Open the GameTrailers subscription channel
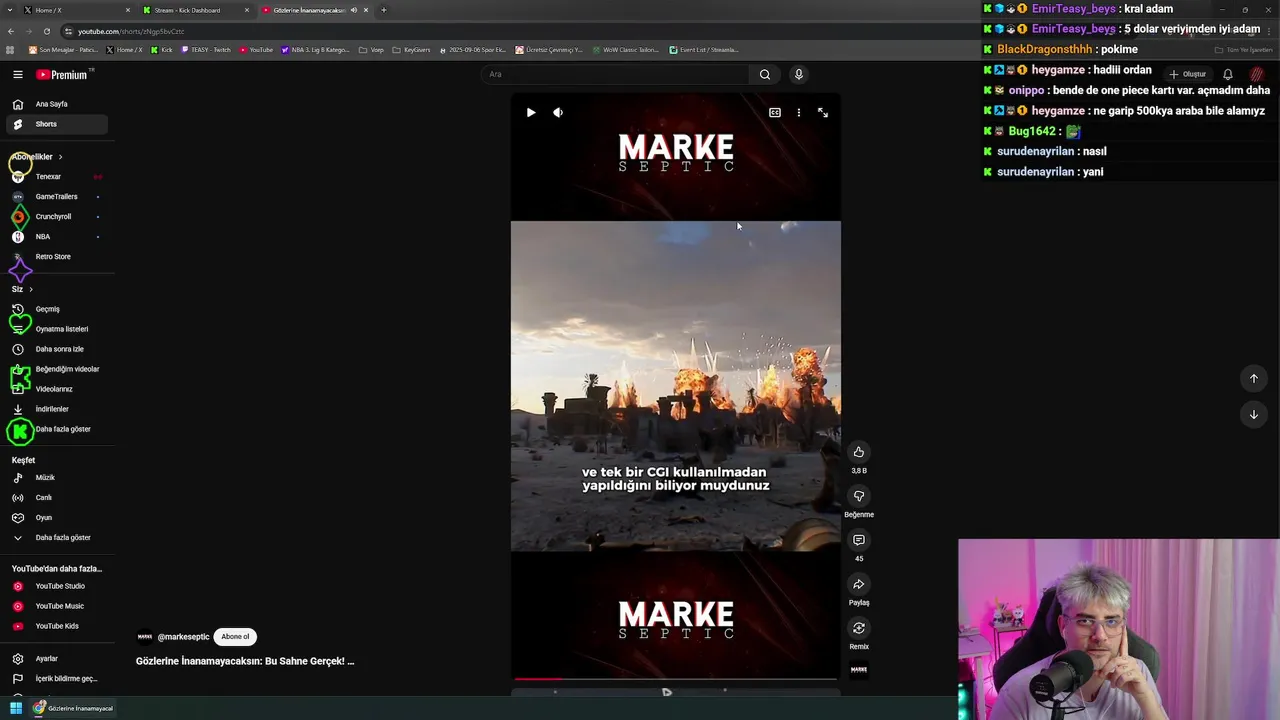This screenshot has width=1280, height=720. pos(56,197)
